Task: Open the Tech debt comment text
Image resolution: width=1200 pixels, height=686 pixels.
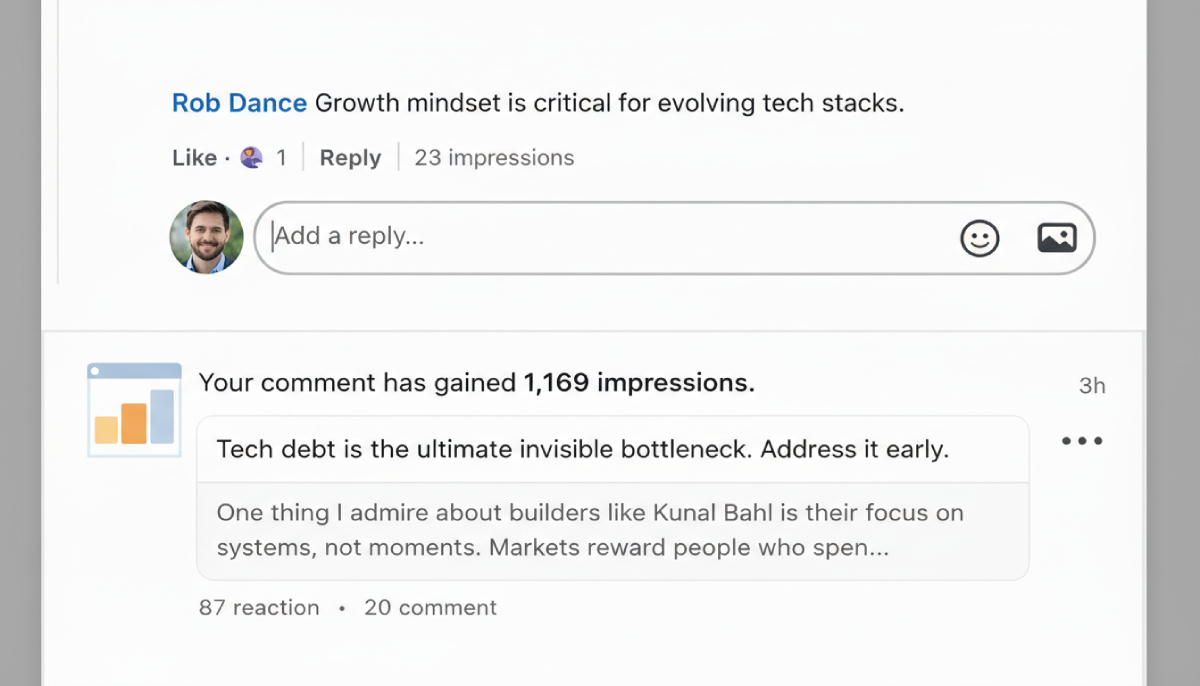Action: [582, 450]
